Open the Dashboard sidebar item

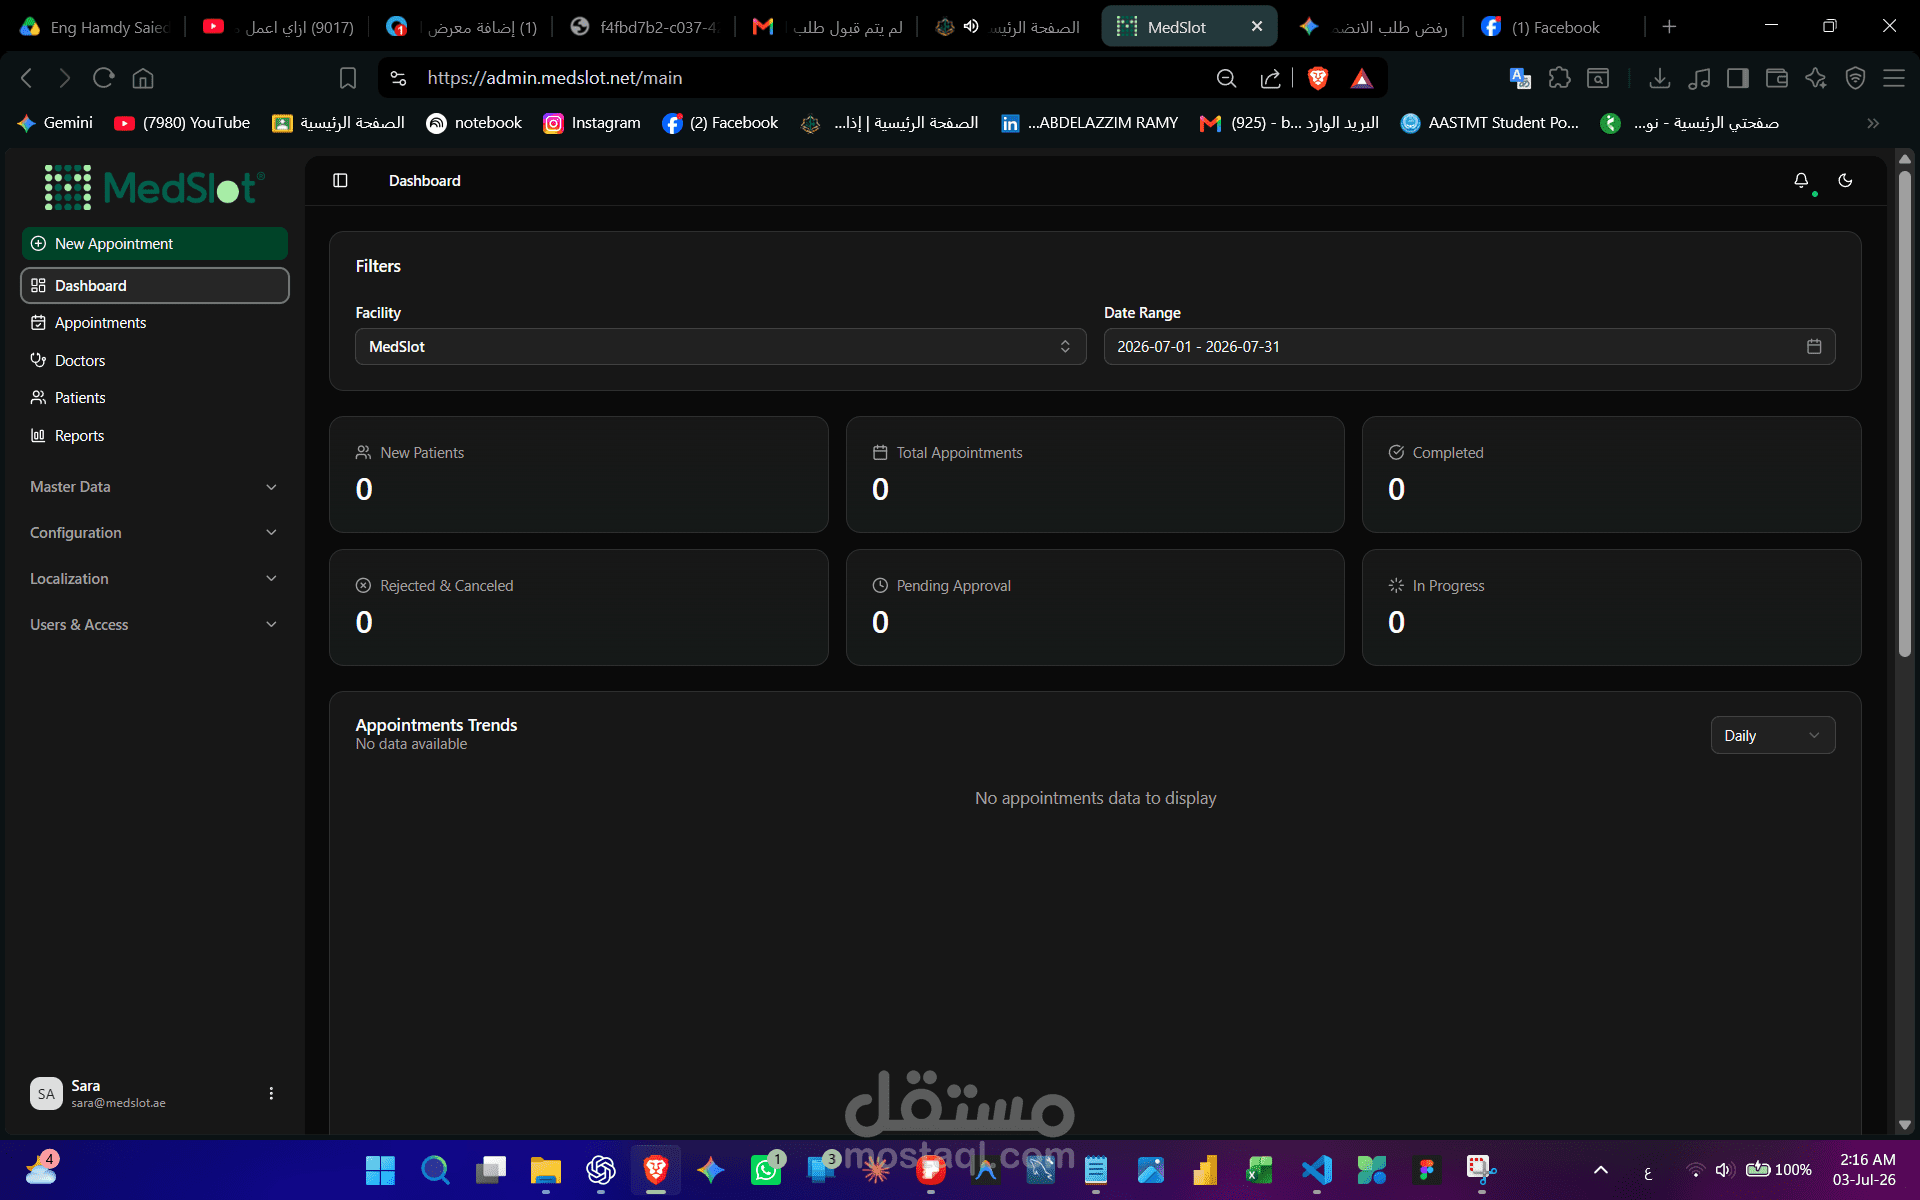(x=155, y=285)
